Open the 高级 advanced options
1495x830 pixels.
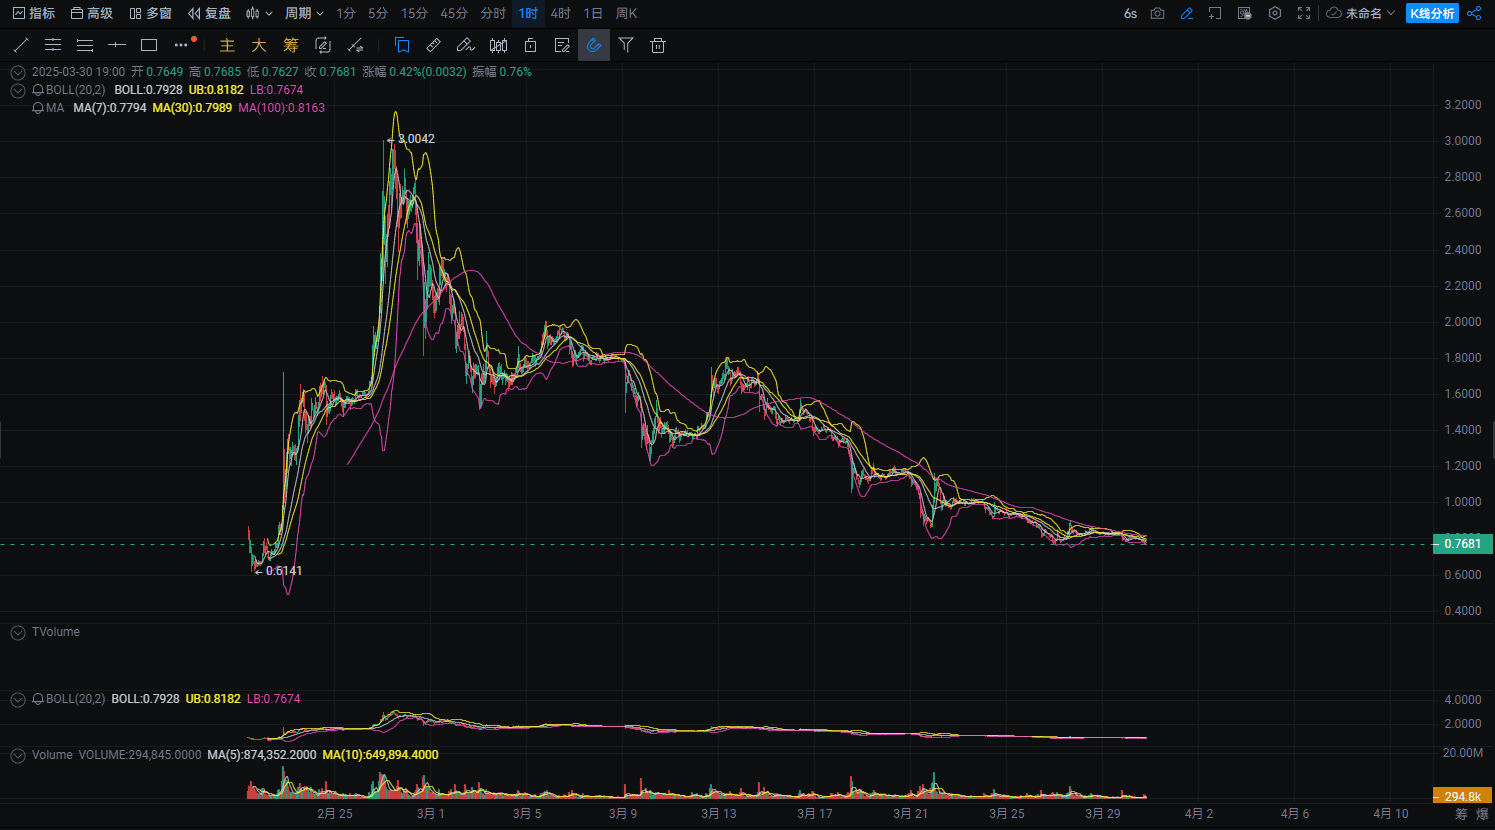coord(91,13)
